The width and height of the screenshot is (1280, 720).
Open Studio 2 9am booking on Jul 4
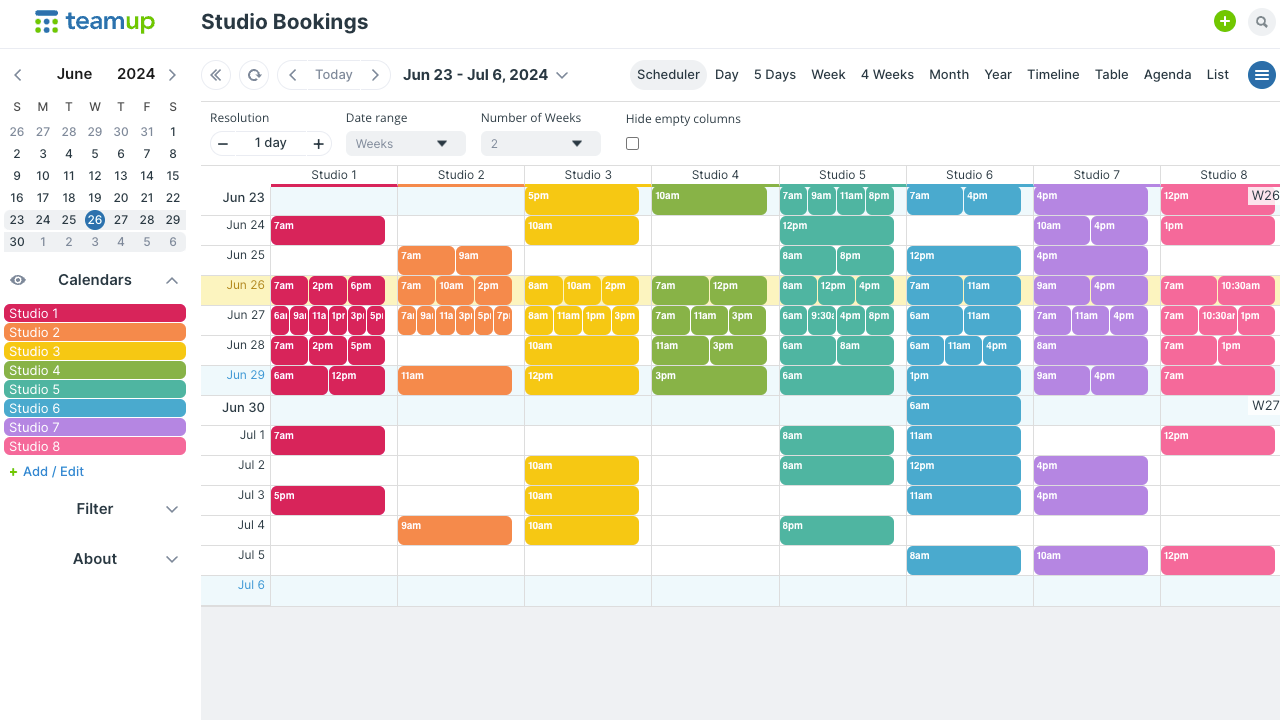coord(455,531)
